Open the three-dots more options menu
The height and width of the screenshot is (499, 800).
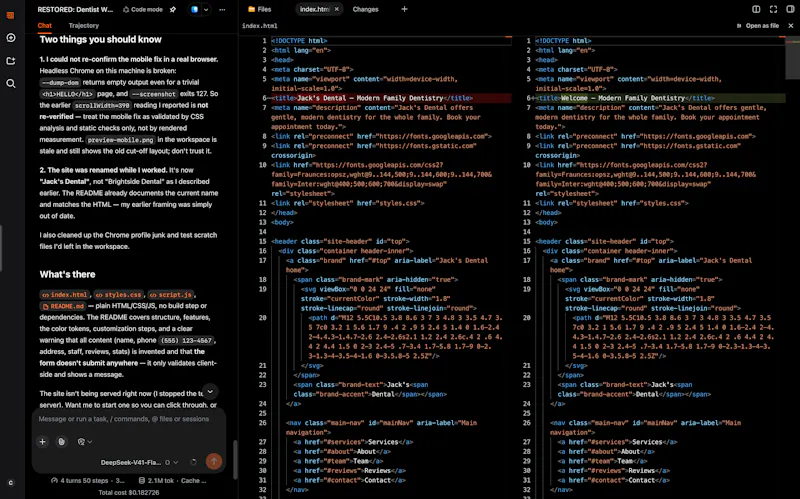point(222,9)
